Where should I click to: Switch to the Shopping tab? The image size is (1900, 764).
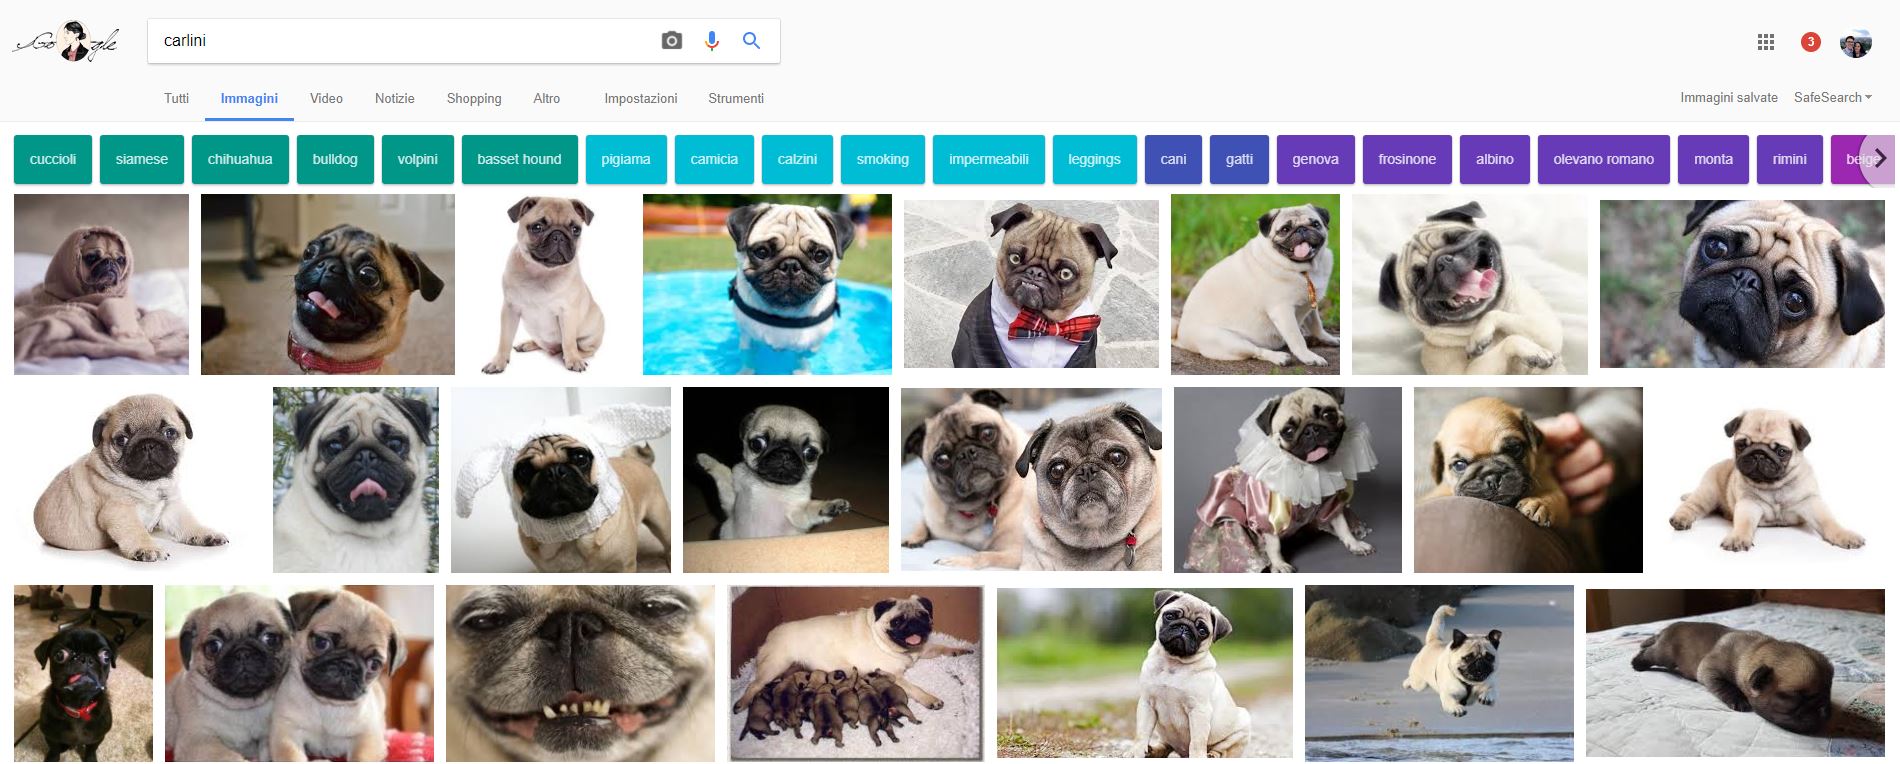pyautogui.click(x=474, y=98)
